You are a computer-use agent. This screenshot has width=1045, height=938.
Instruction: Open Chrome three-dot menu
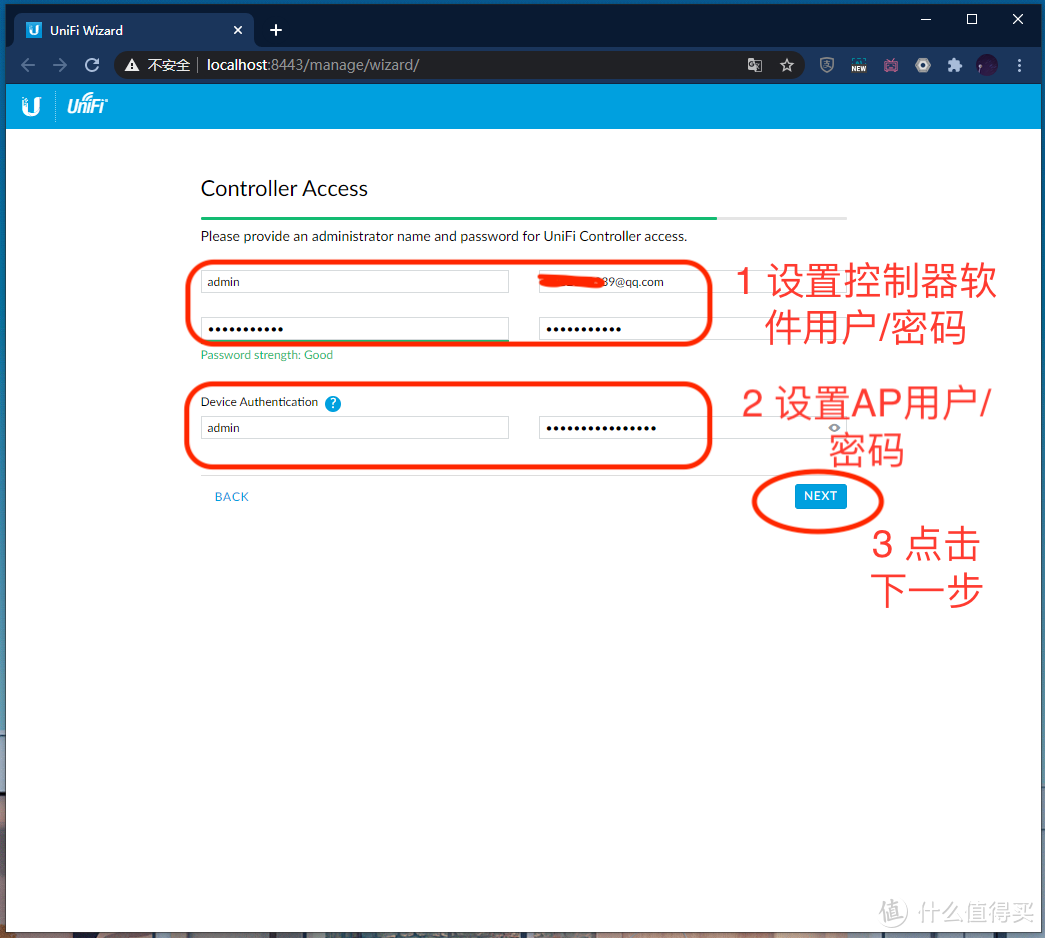point(1019,65)
